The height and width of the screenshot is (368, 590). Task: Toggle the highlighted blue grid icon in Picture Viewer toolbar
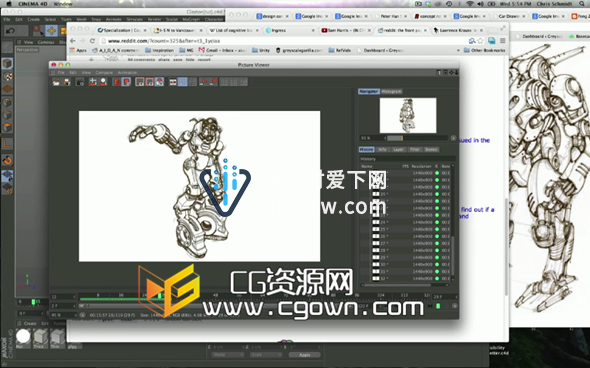pos(182,82)
